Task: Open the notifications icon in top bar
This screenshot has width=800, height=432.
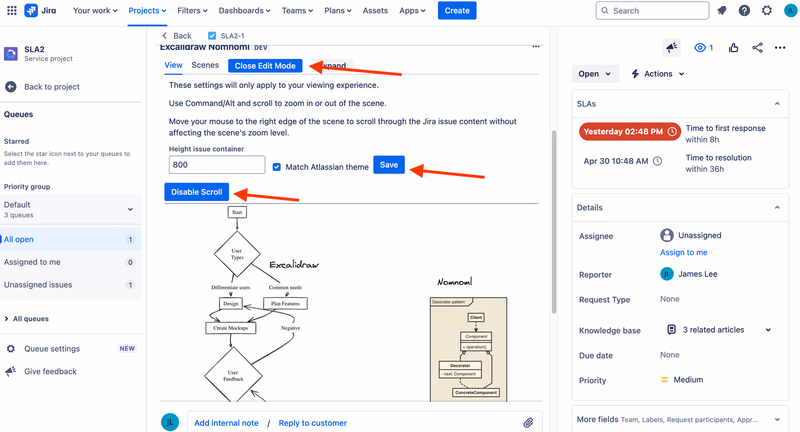Action: tap(721, 10)
